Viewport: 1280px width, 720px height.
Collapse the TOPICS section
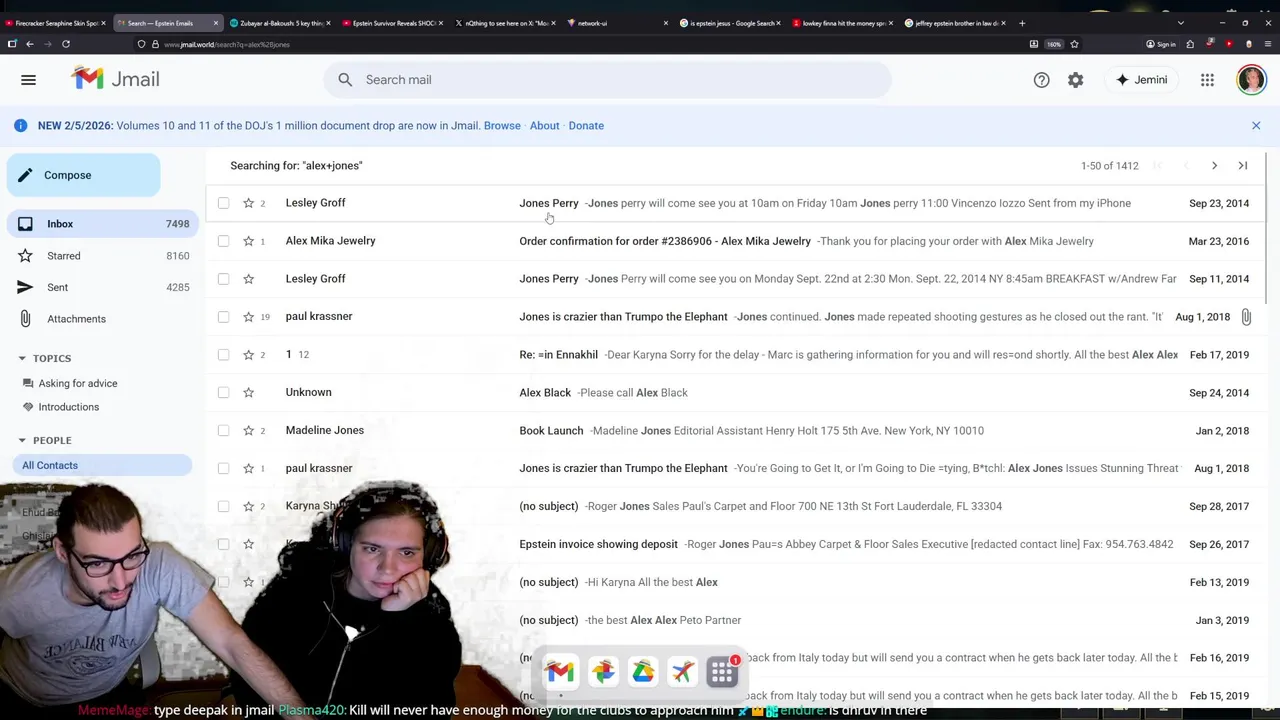click(22, 358)
